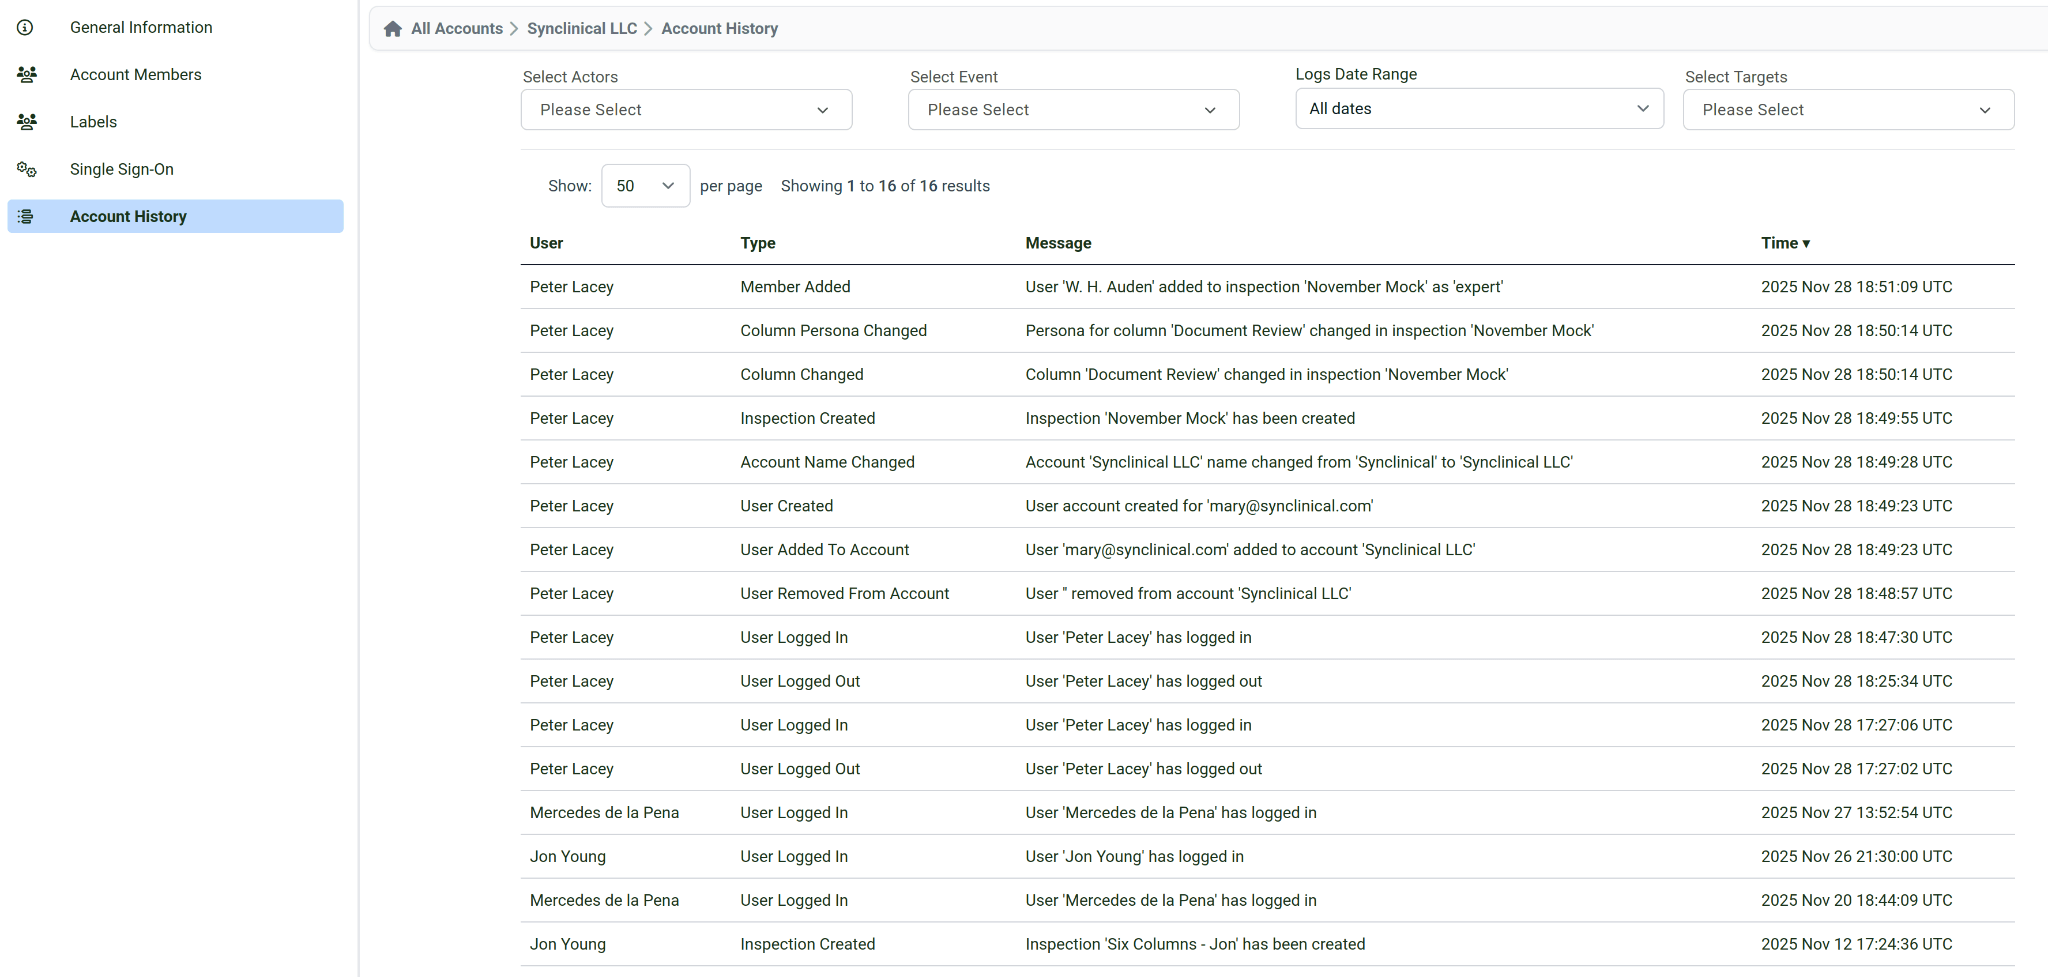Expand the Select Event dropdown
Screen dimensions: 2048x977
click(1073, 110)
